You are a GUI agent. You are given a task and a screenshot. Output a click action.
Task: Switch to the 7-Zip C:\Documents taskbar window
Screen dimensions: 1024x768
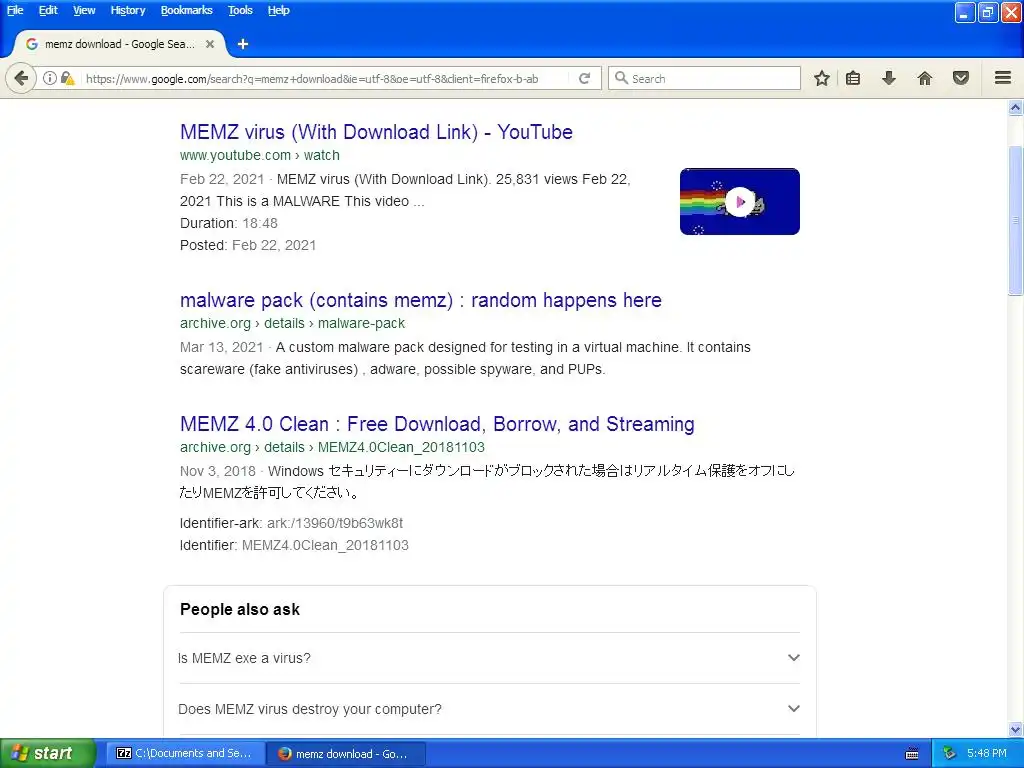point(185,754)
